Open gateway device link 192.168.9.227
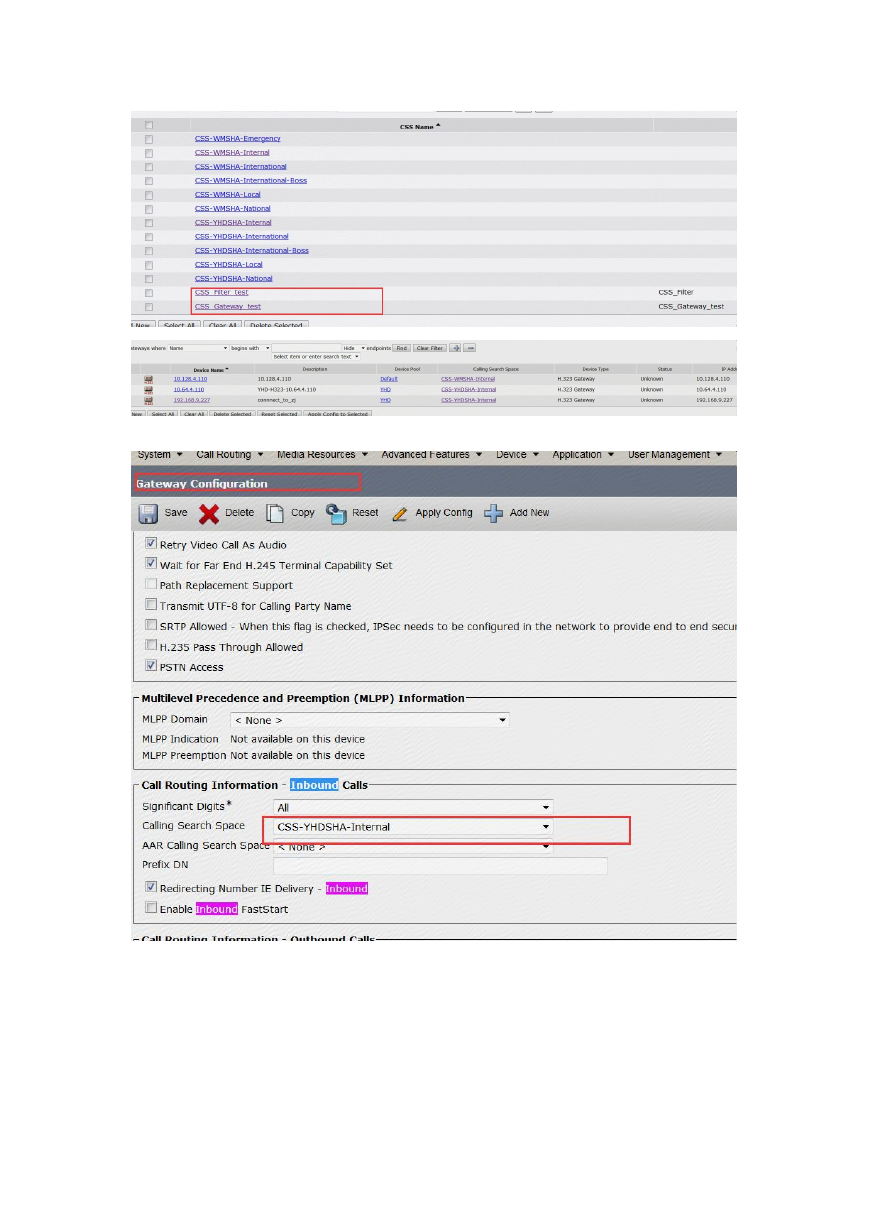Screen dimensions: 869x1228 [191, 400]
